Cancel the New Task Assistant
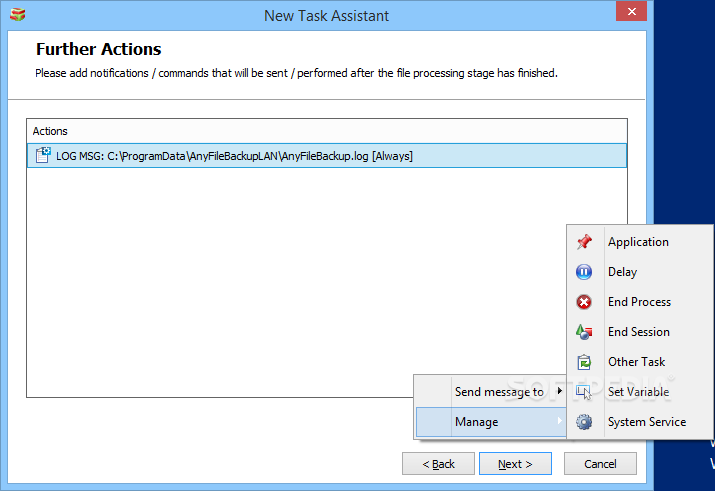The height and width of the screenshot is (491, 715). click(600, 464)
